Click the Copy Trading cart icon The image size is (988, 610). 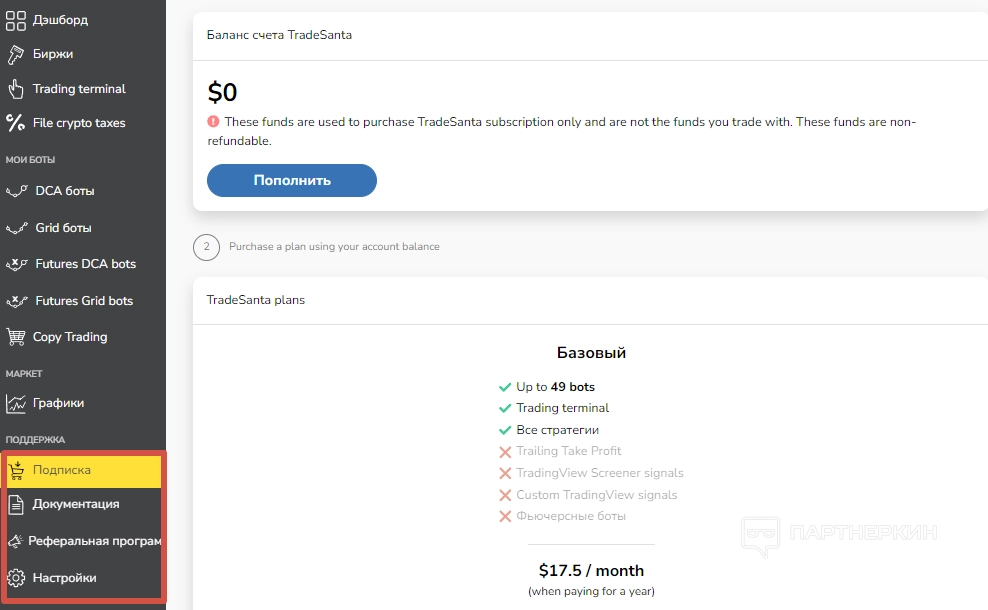16,337
